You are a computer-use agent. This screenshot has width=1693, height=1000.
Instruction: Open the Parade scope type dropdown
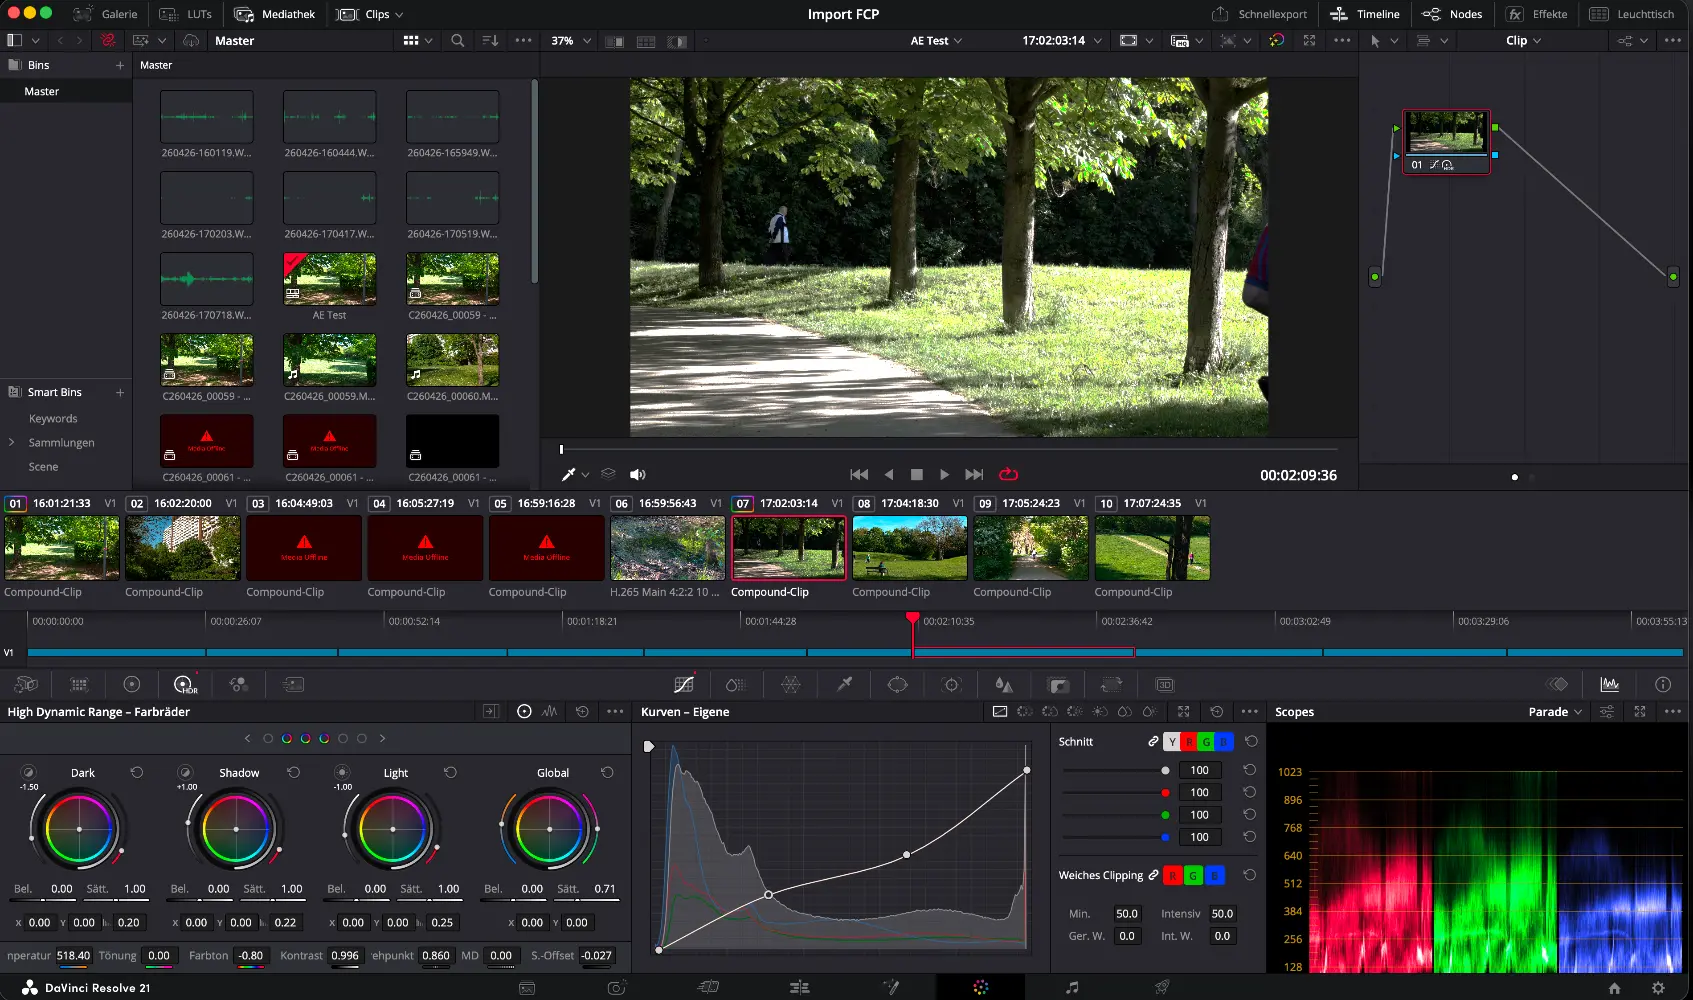[1555, 712]
